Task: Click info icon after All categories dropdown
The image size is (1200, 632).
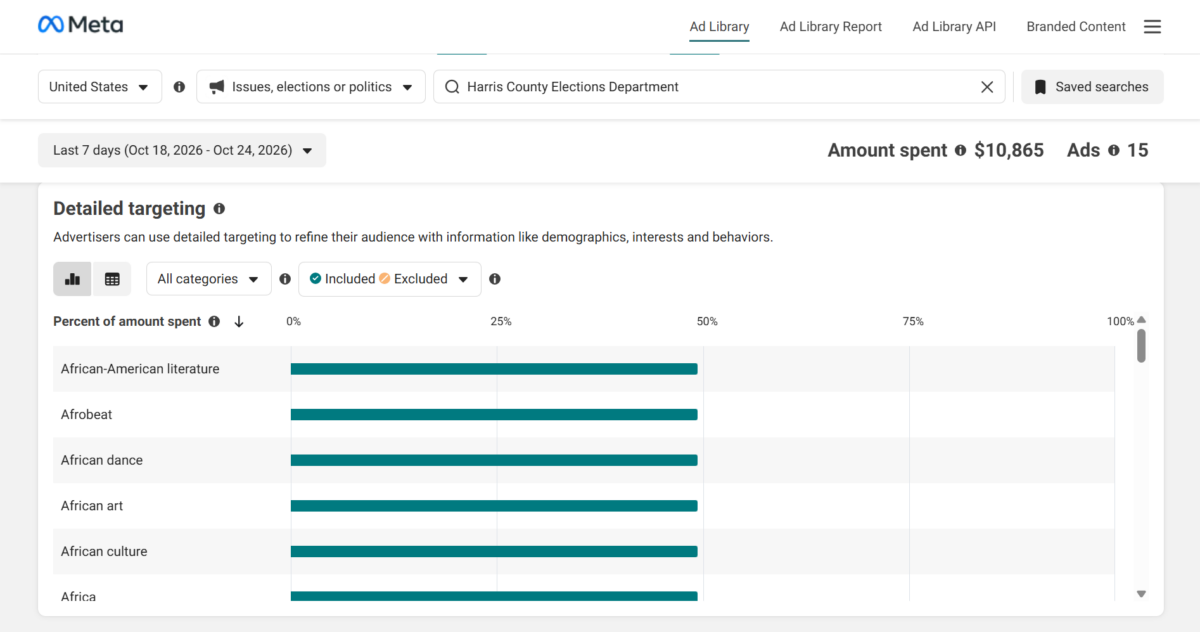Action: coord(285,279)
